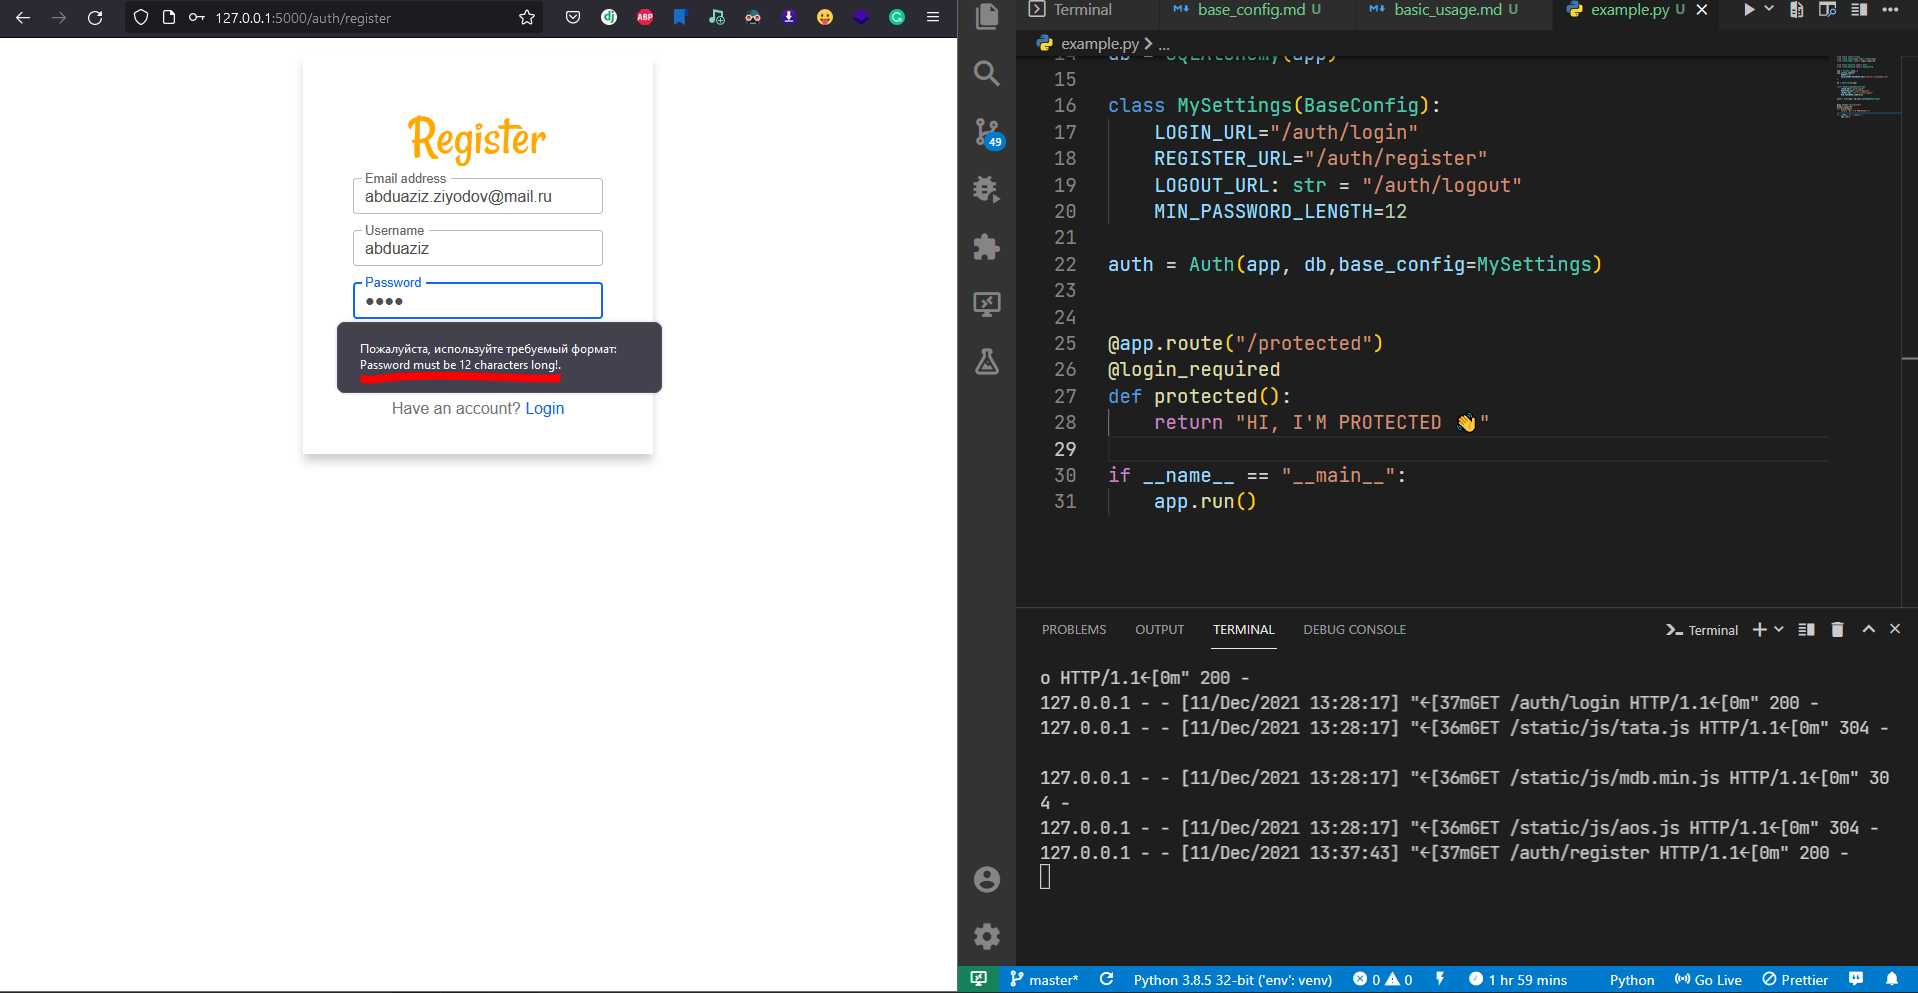
Task: Open the Run and Debug view
Action: click(x=987, y=189)
